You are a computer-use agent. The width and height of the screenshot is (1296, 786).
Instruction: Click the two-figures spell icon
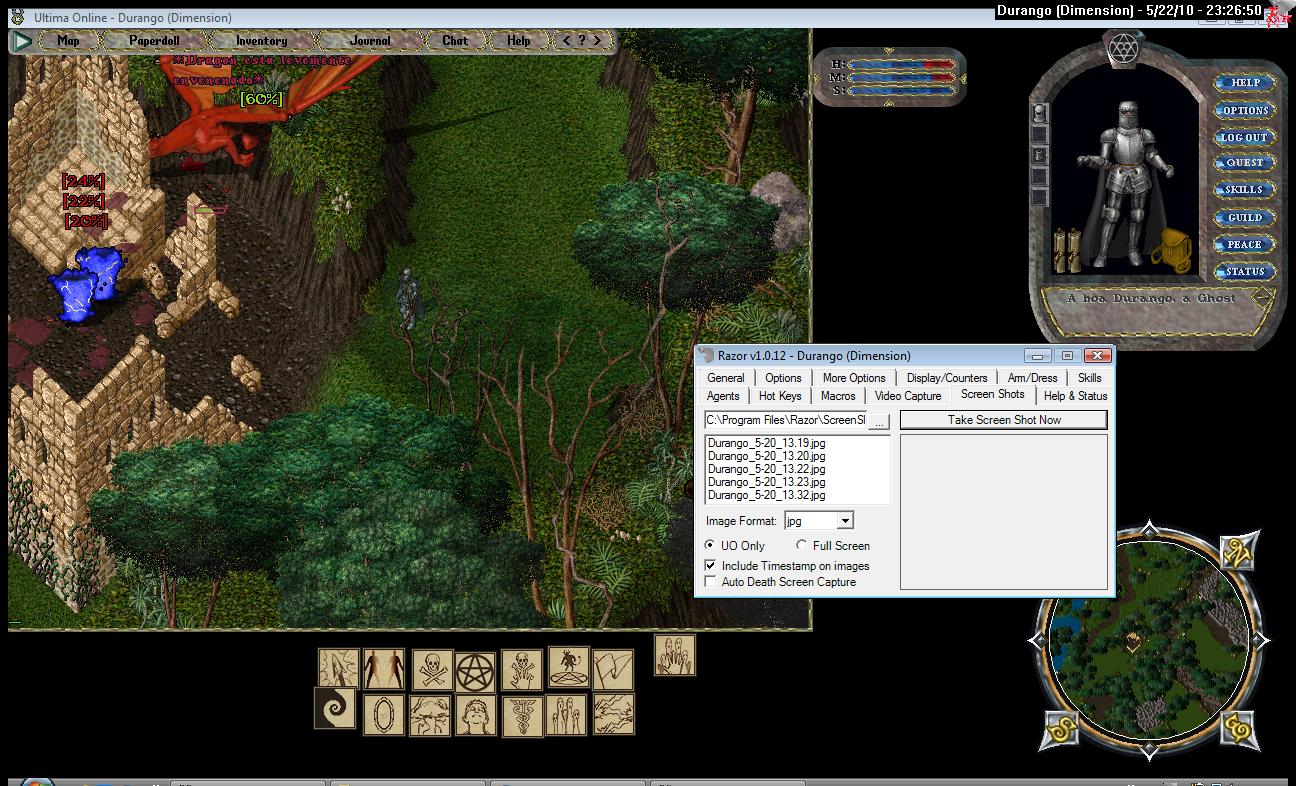tap(385, 669)
